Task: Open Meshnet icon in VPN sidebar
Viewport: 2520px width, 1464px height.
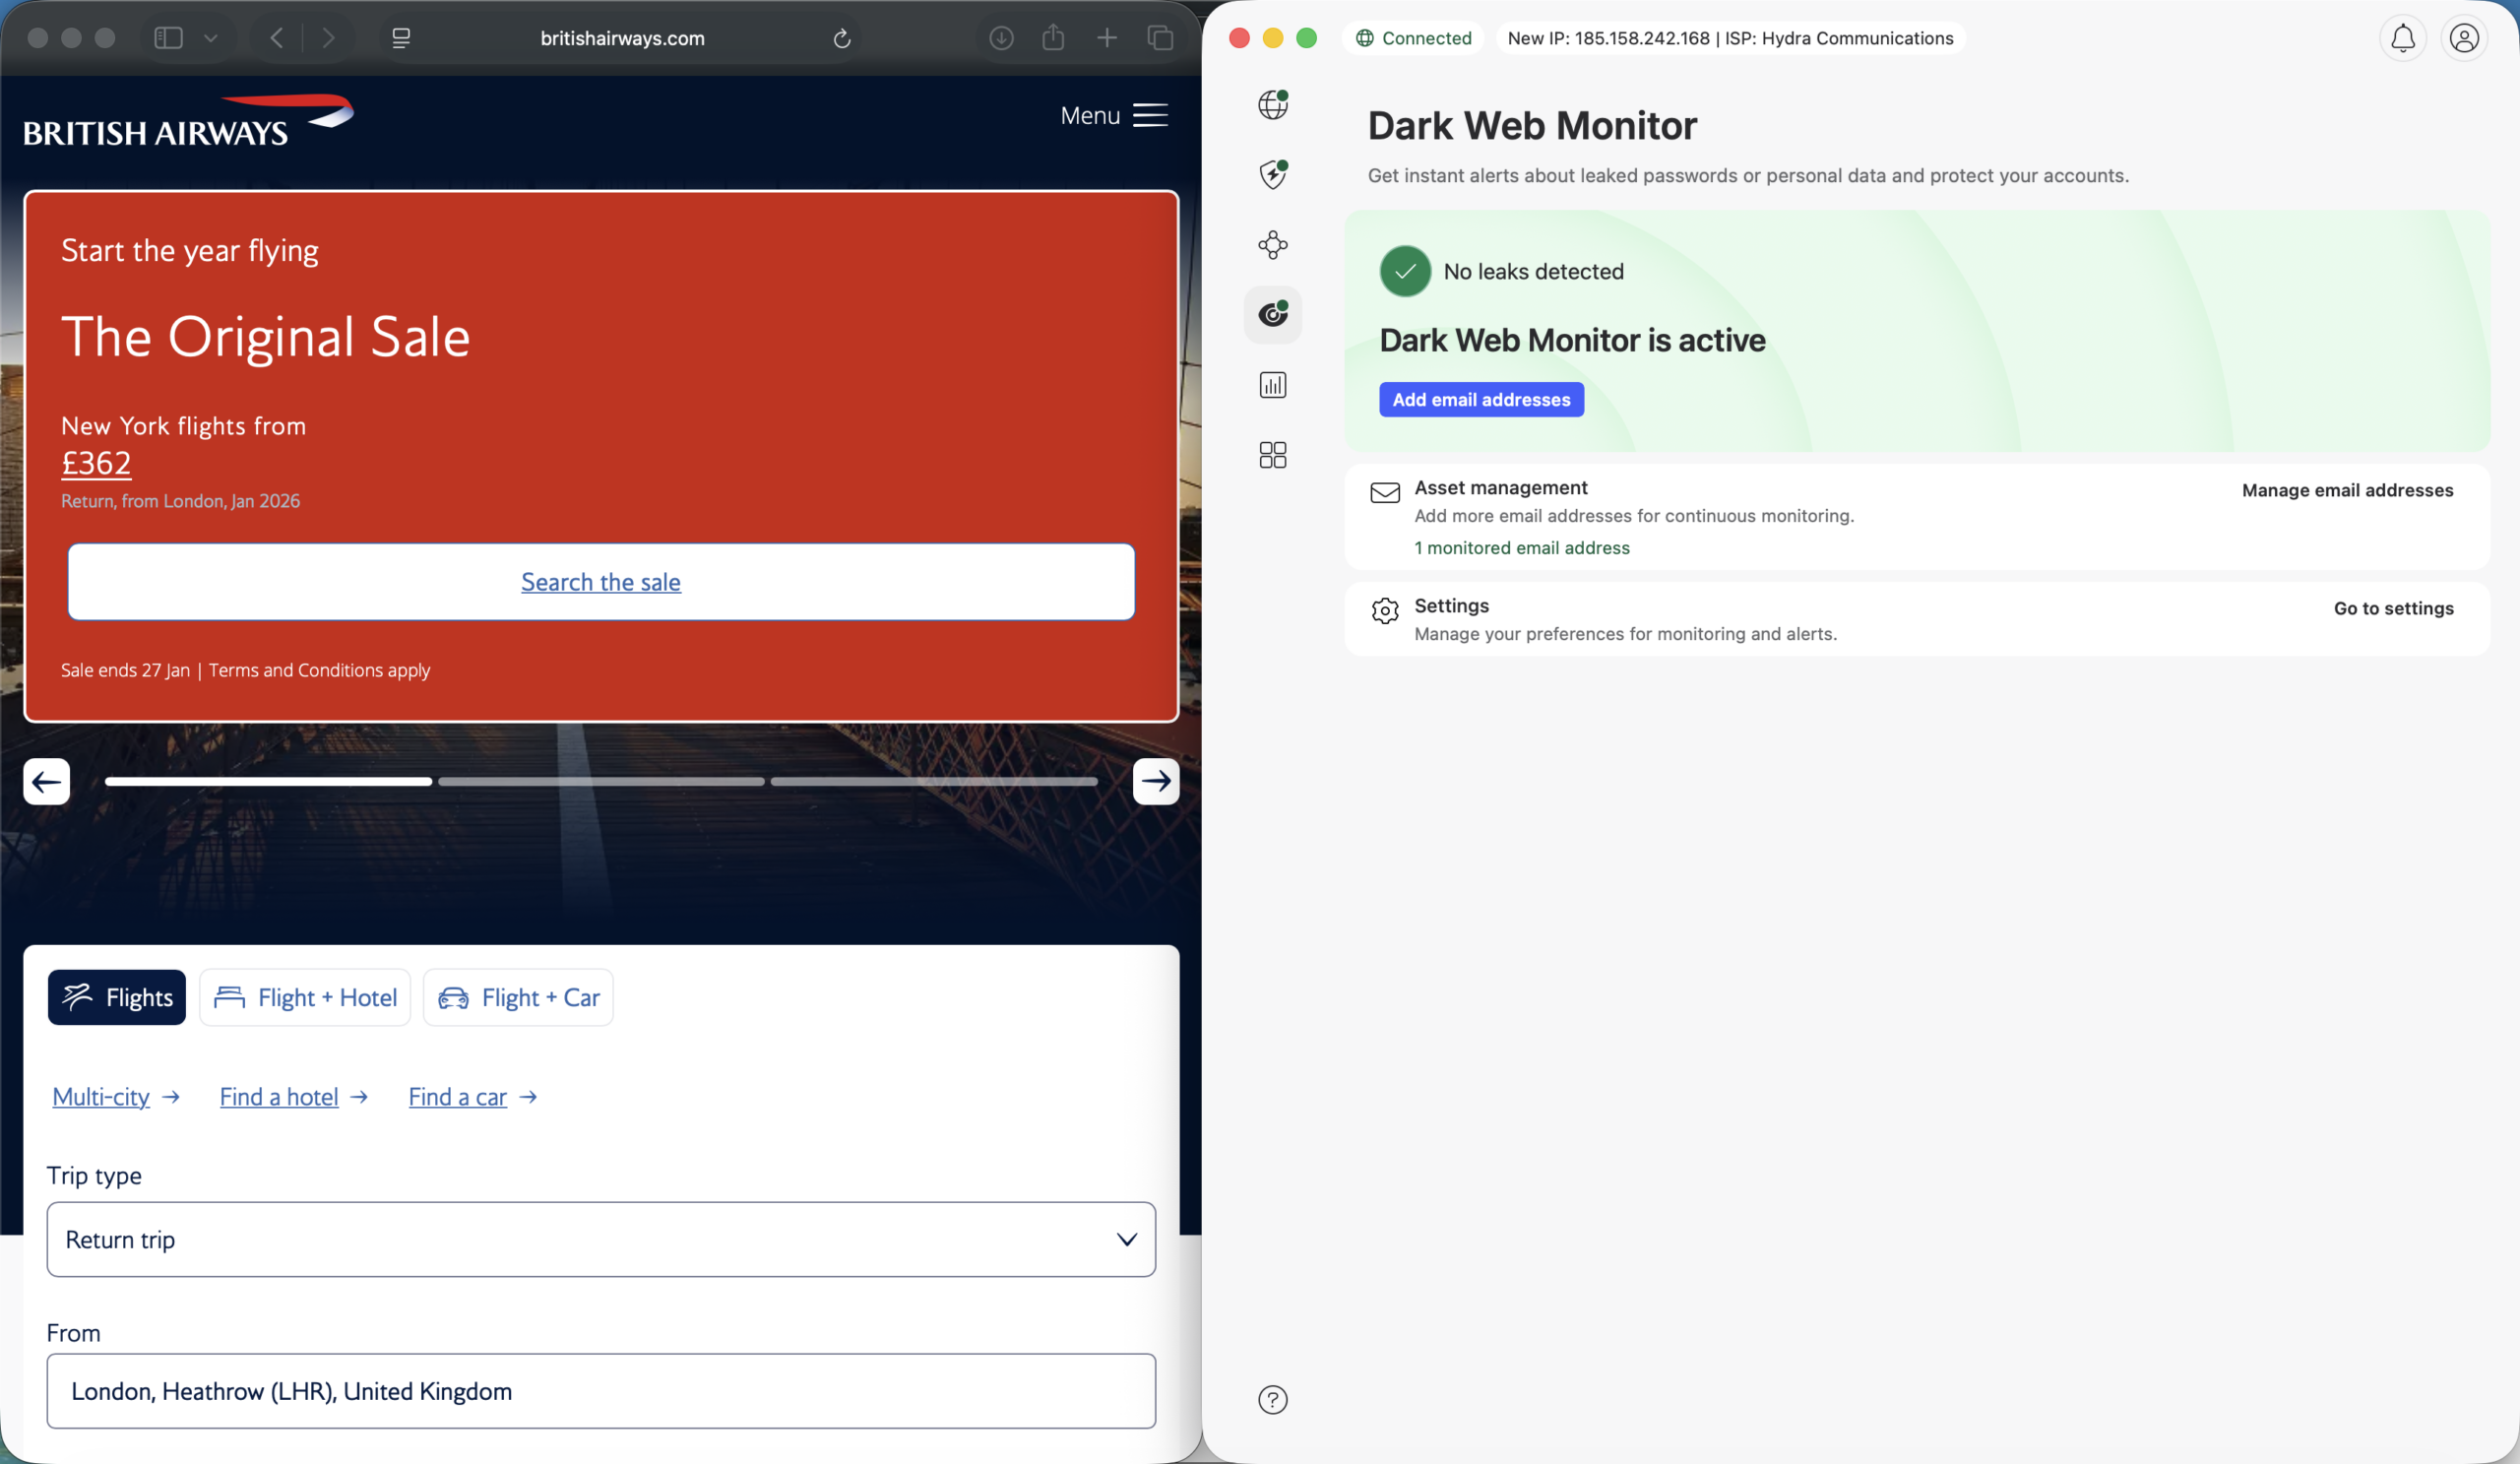Action: (x=1272, y=245)
